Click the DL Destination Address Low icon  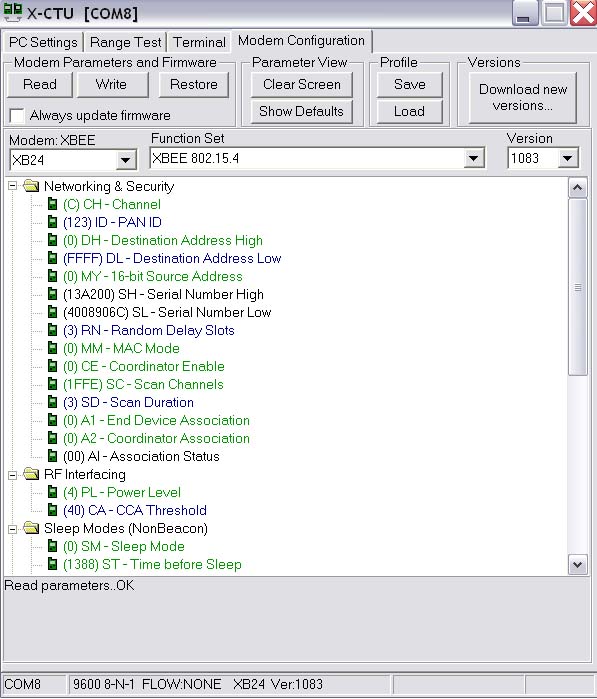click(x=53, y=258)
